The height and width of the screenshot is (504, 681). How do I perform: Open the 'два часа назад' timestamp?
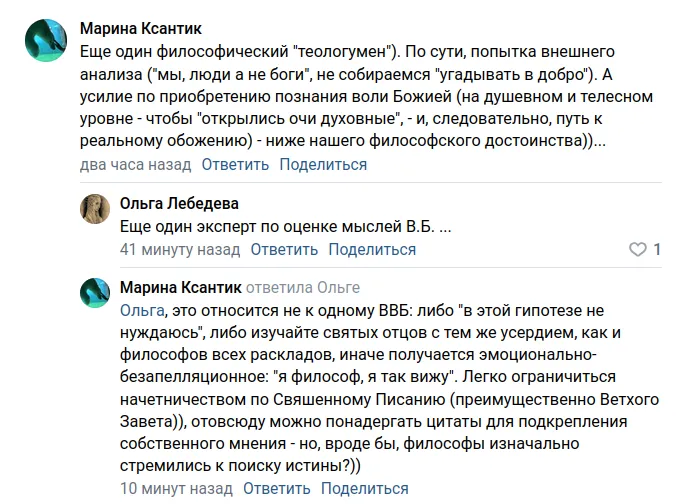(x=135, y=164)
